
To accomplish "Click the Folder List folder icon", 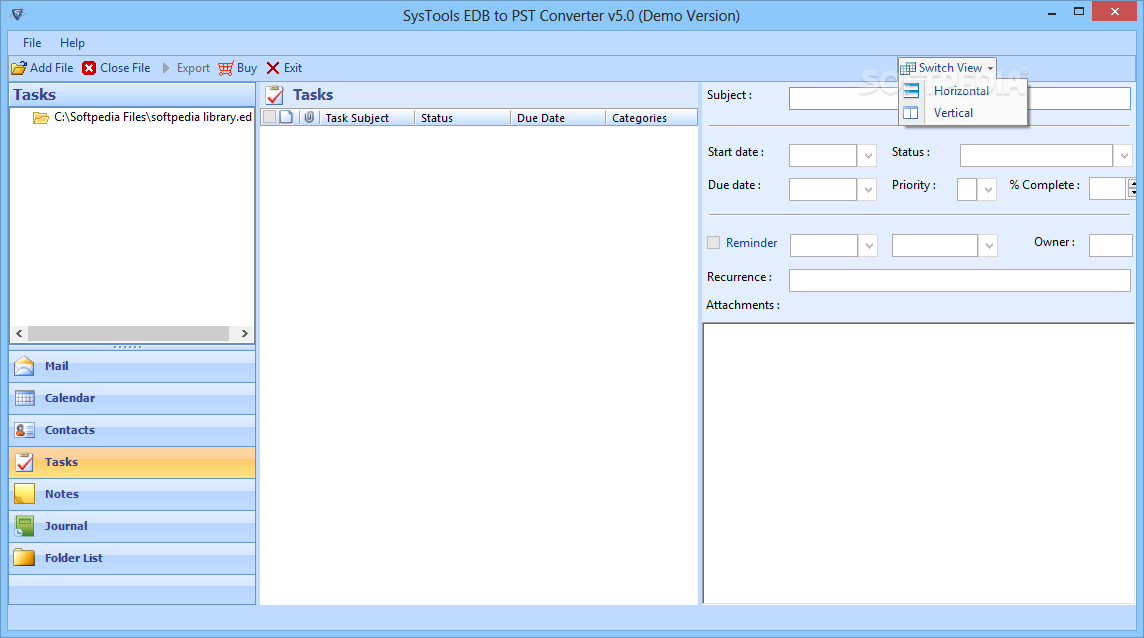I will (24, 558).
